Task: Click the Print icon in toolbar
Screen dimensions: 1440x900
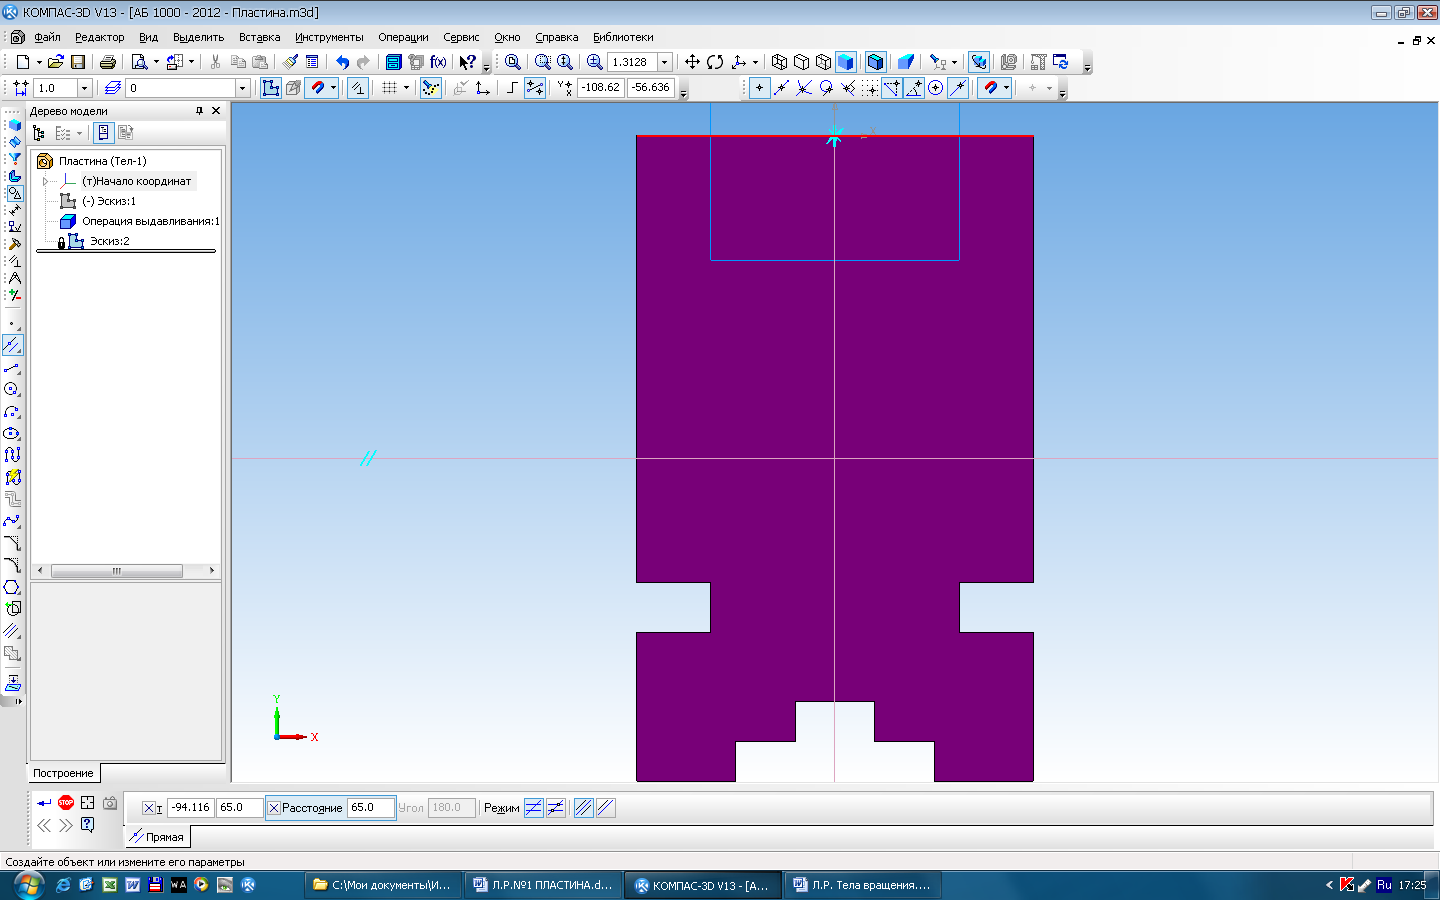Action: 108,62
